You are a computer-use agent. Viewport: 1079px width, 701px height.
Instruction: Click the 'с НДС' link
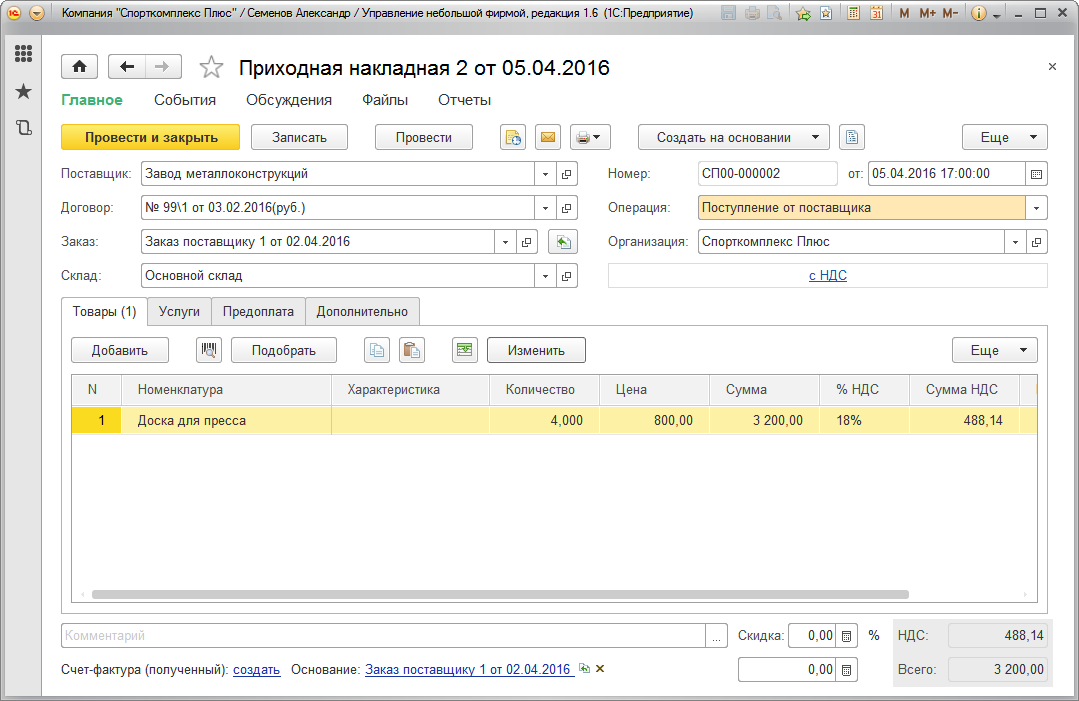point(827,276)
